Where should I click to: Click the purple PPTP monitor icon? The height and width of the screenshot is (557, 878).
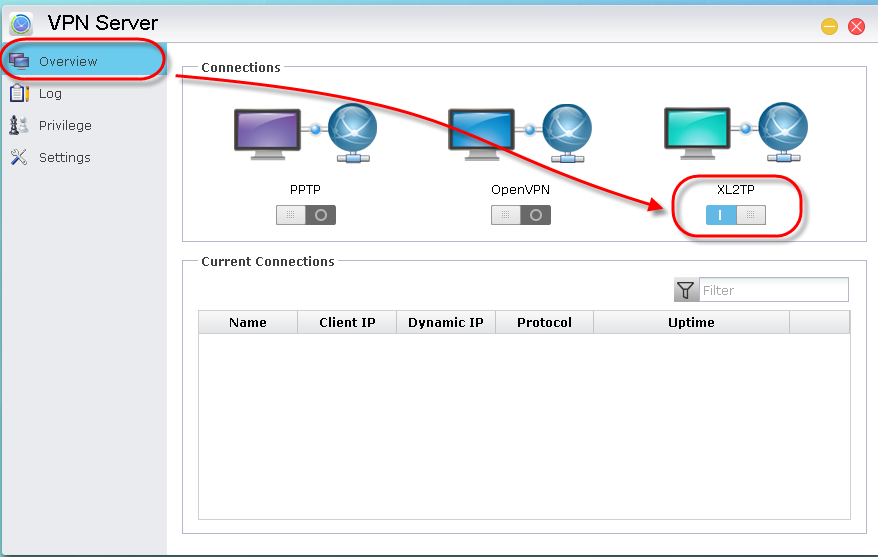coord(267,134)
